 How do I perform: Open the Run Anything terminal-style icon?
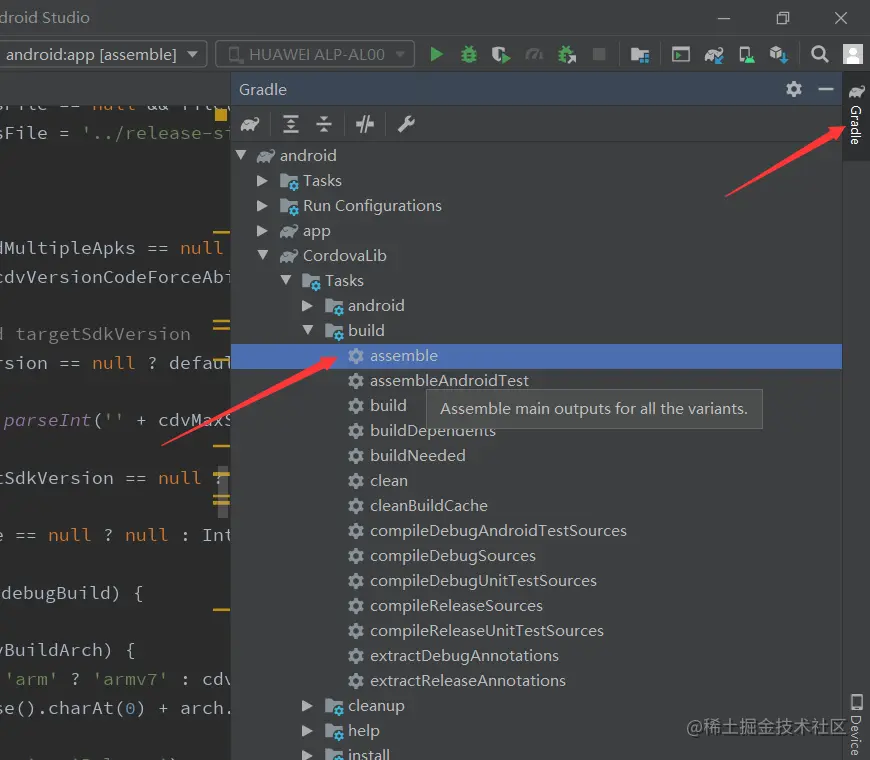(681, 54)
